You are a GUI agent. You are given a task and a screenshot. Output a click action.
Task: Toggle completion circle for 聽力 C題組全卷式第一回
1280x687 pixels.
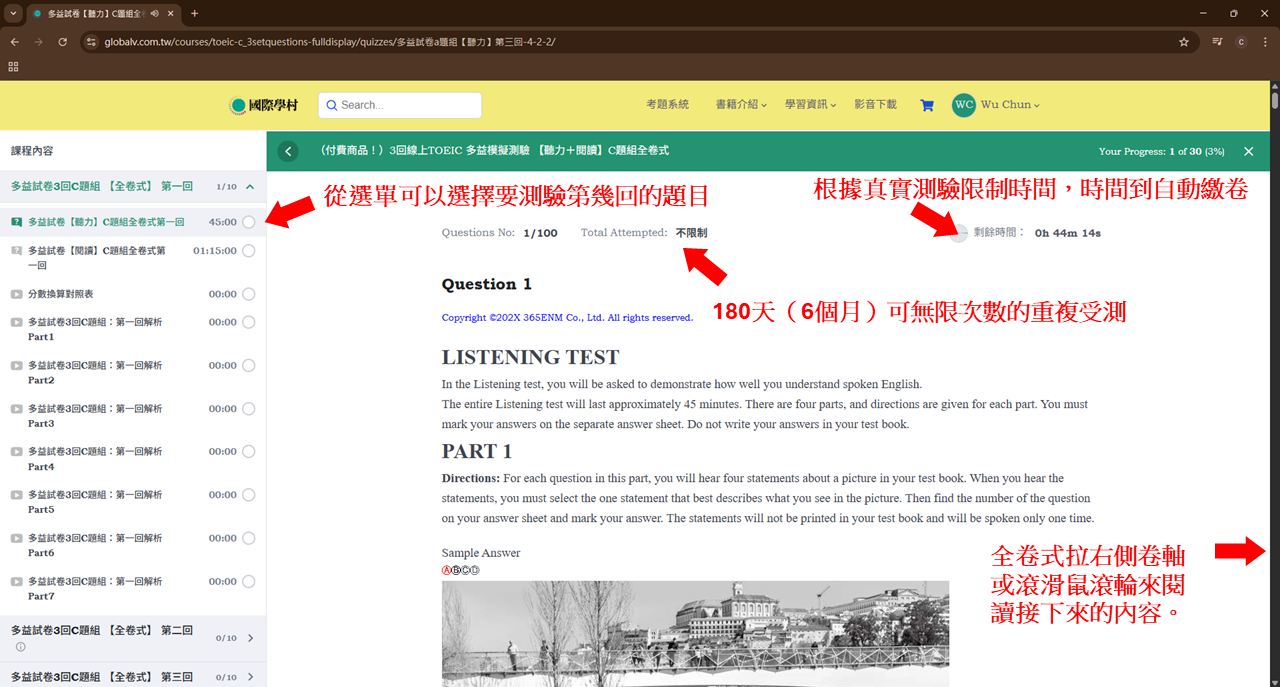click(248, 222)
